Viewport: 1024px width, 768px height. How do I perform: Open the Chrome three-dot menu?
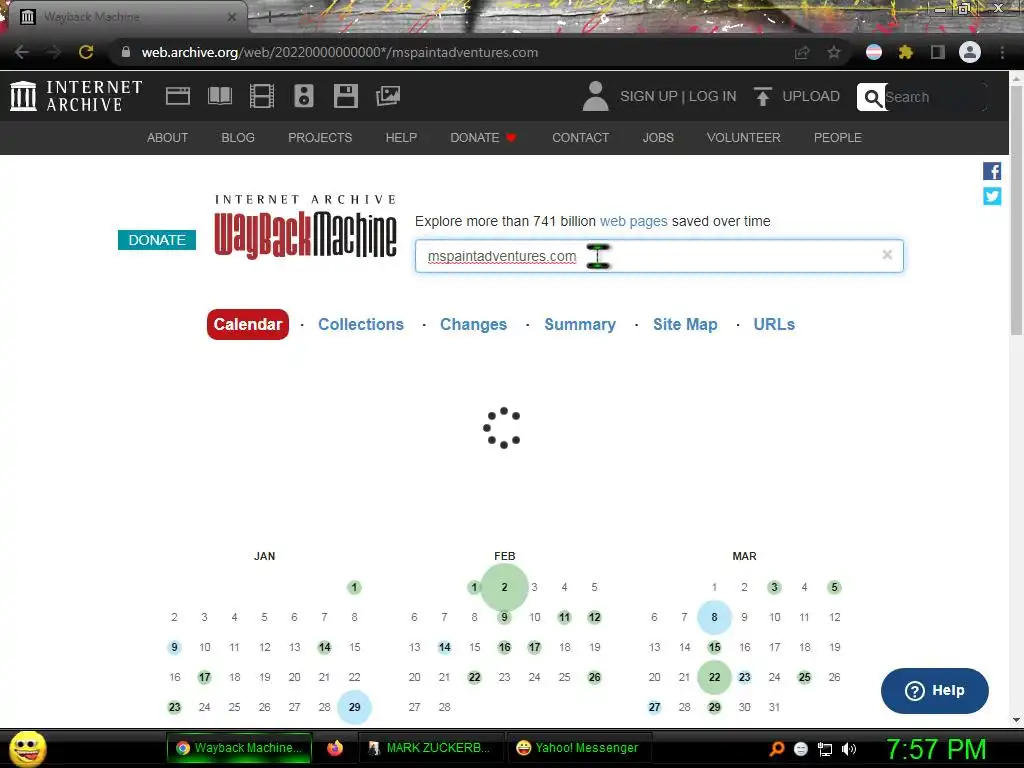point(1002,52)
